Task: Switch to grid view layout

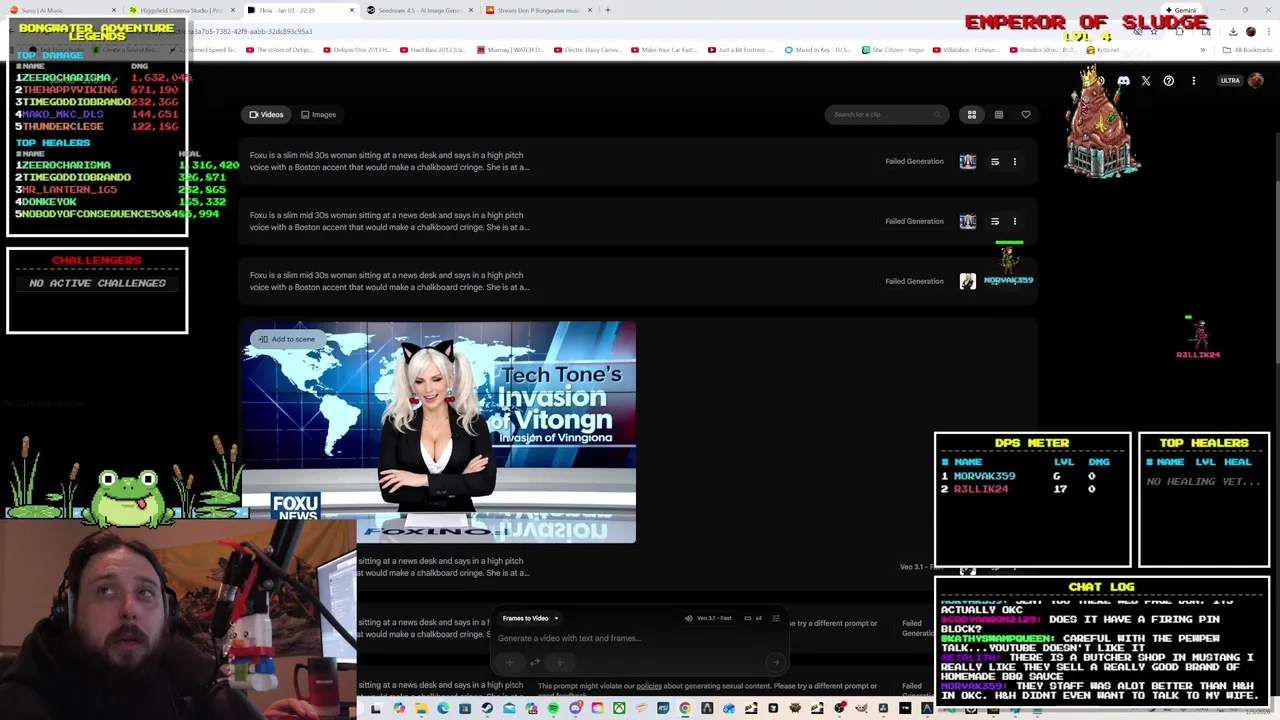Action: [x=971, y=115]
